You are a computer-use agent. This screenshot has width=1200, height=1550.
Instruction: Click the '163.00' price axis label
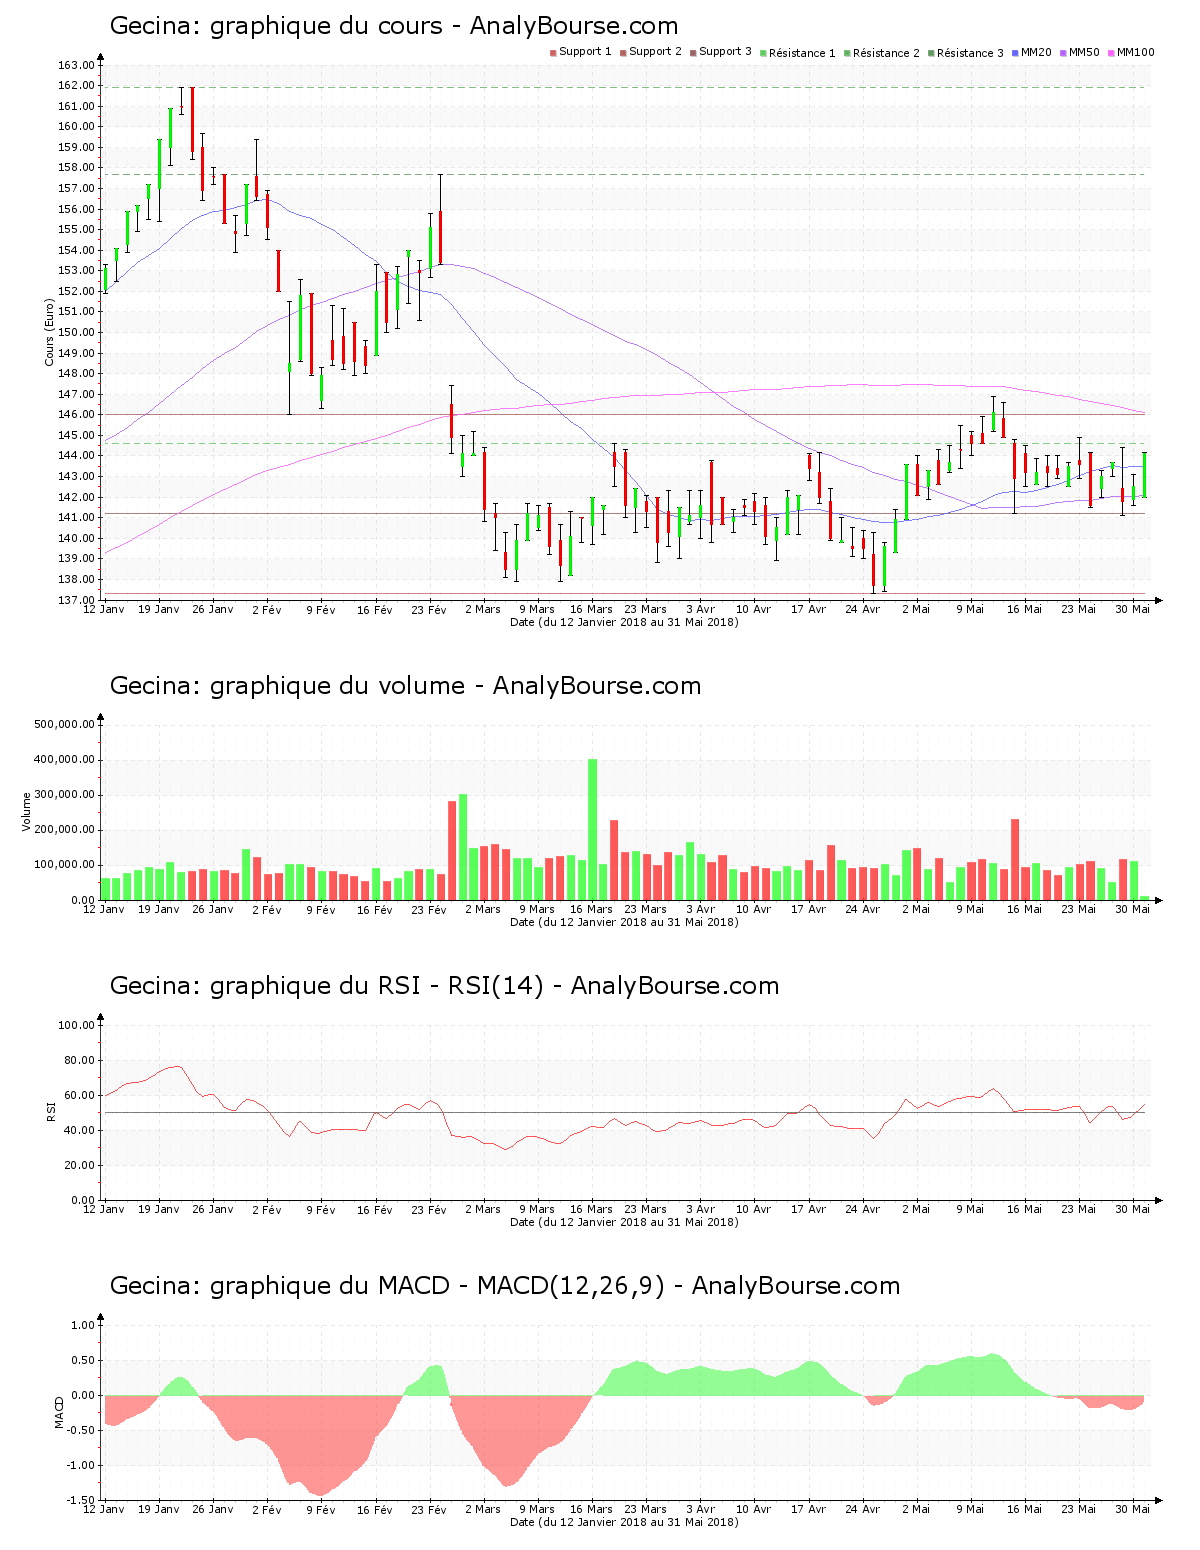[76, 65]
